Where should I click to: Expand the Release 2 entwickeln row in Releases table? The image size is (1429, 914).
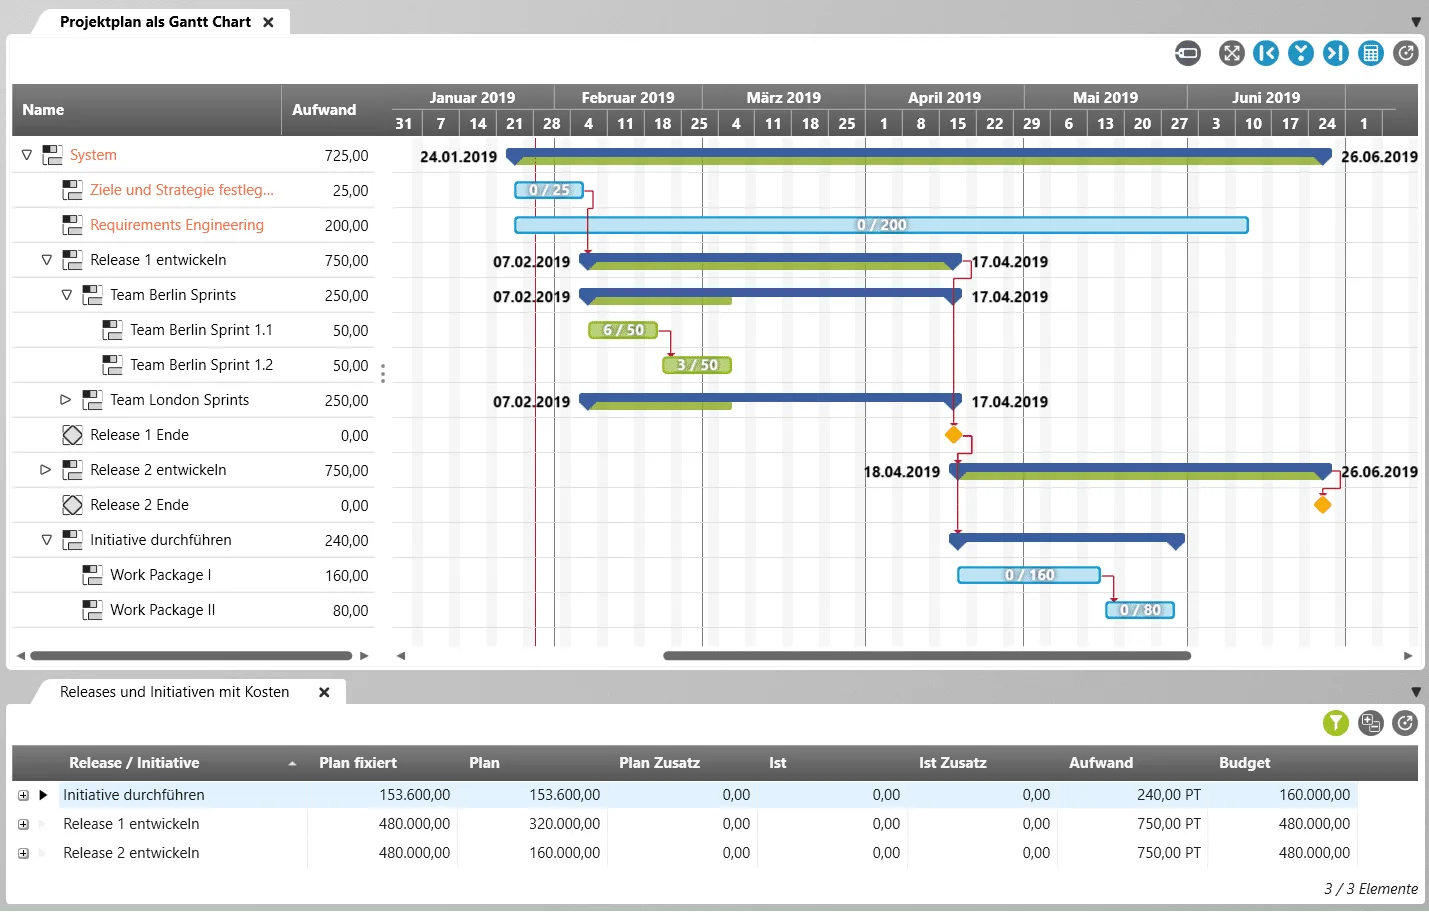coord(23,854)
